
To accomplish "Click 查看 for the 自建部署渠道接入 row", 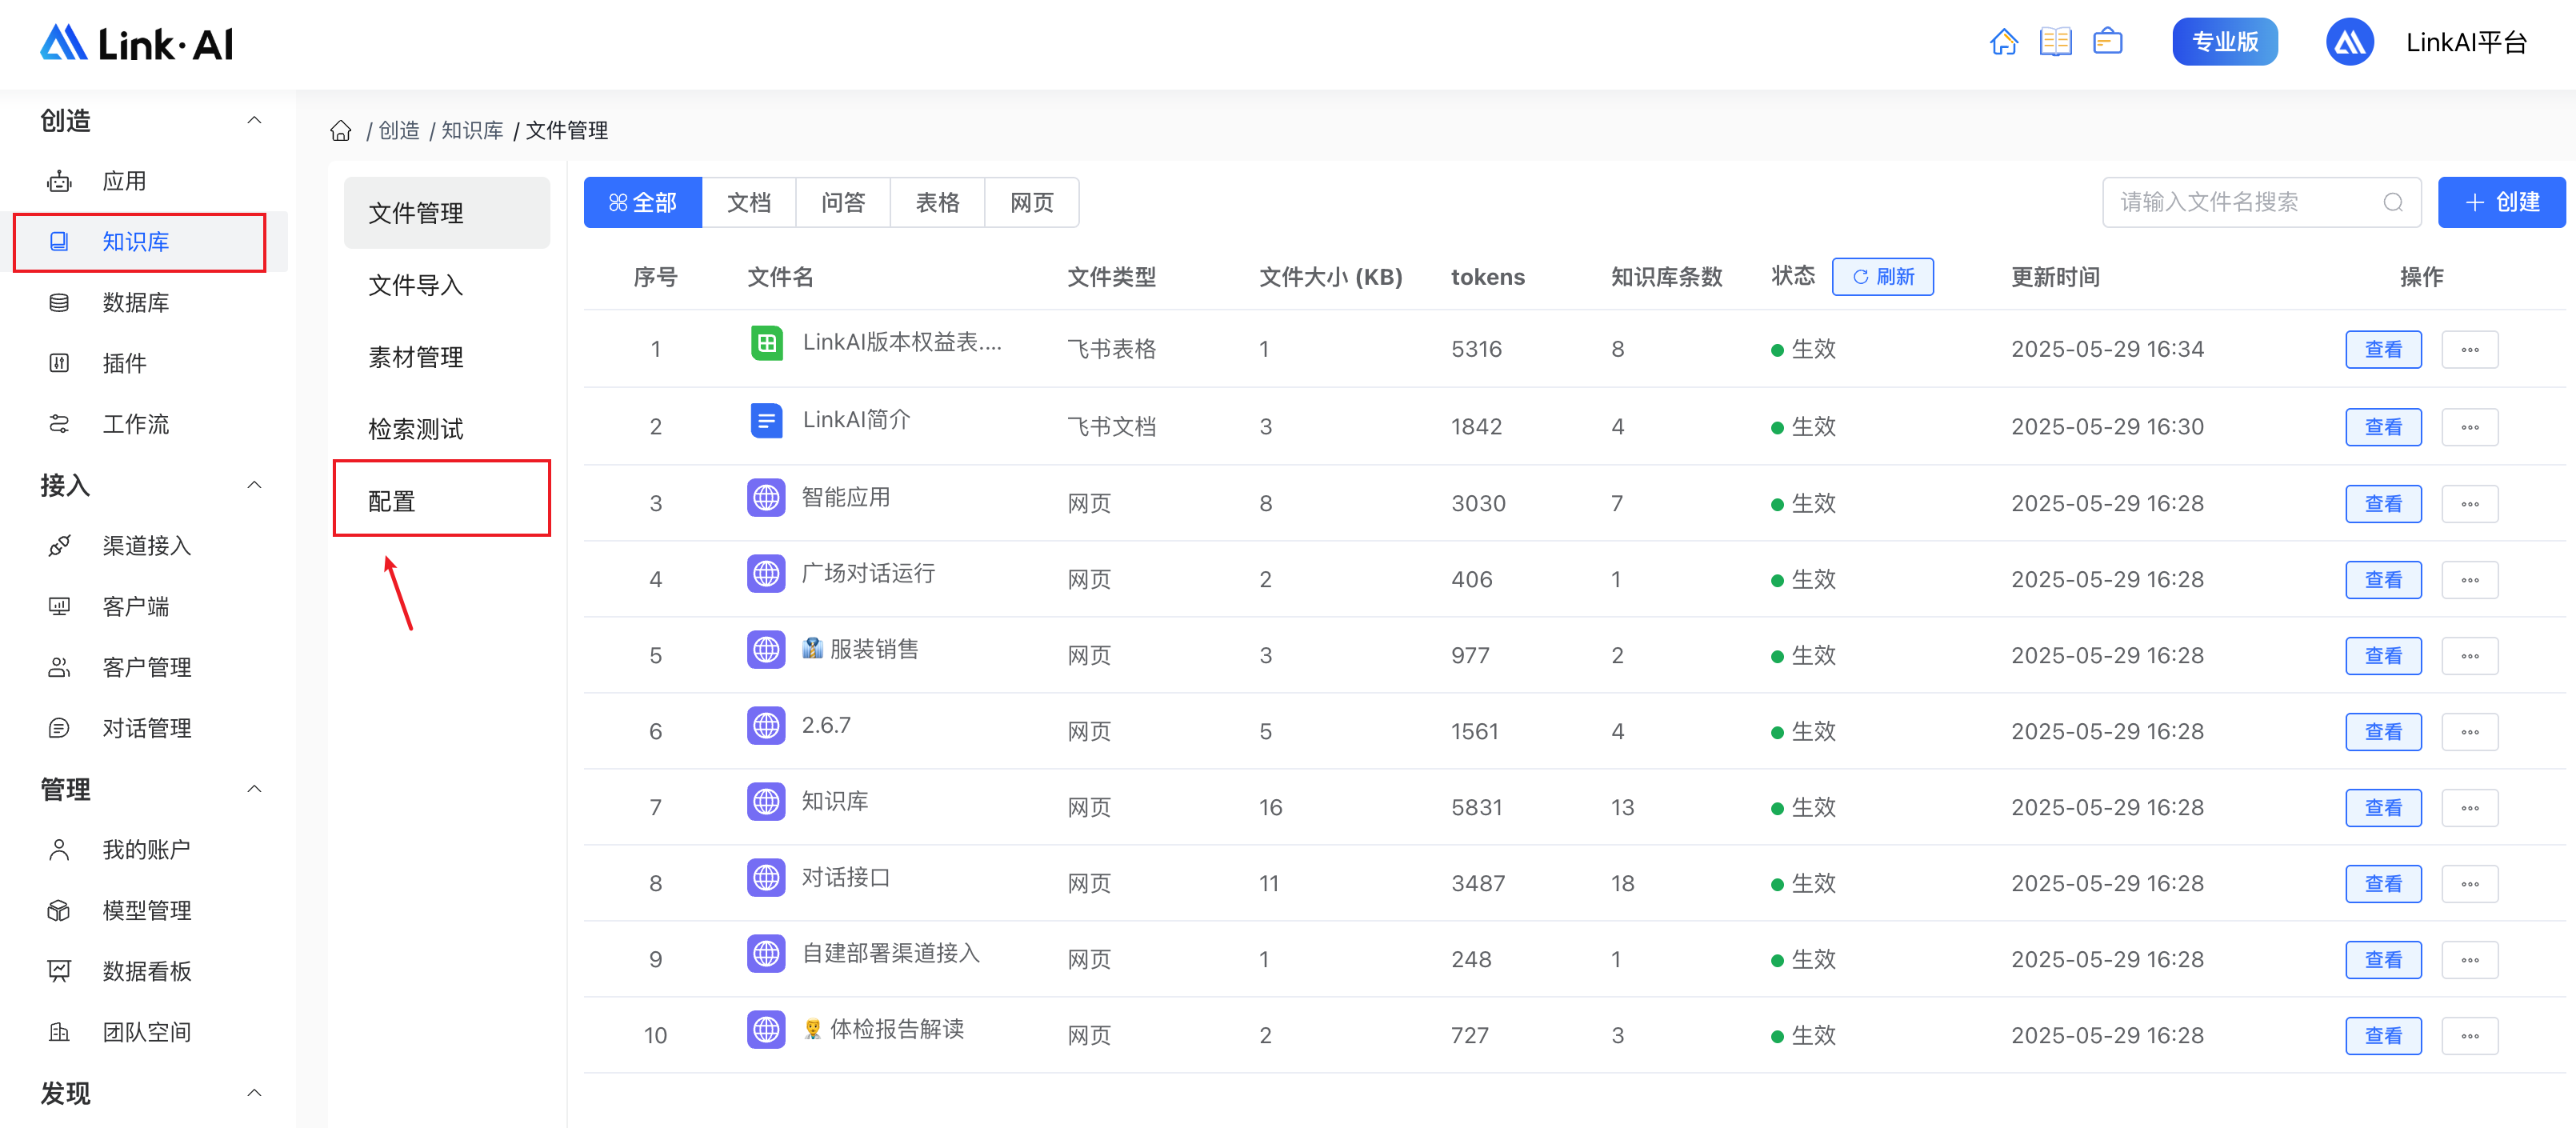I will (x=2383, y=960).
